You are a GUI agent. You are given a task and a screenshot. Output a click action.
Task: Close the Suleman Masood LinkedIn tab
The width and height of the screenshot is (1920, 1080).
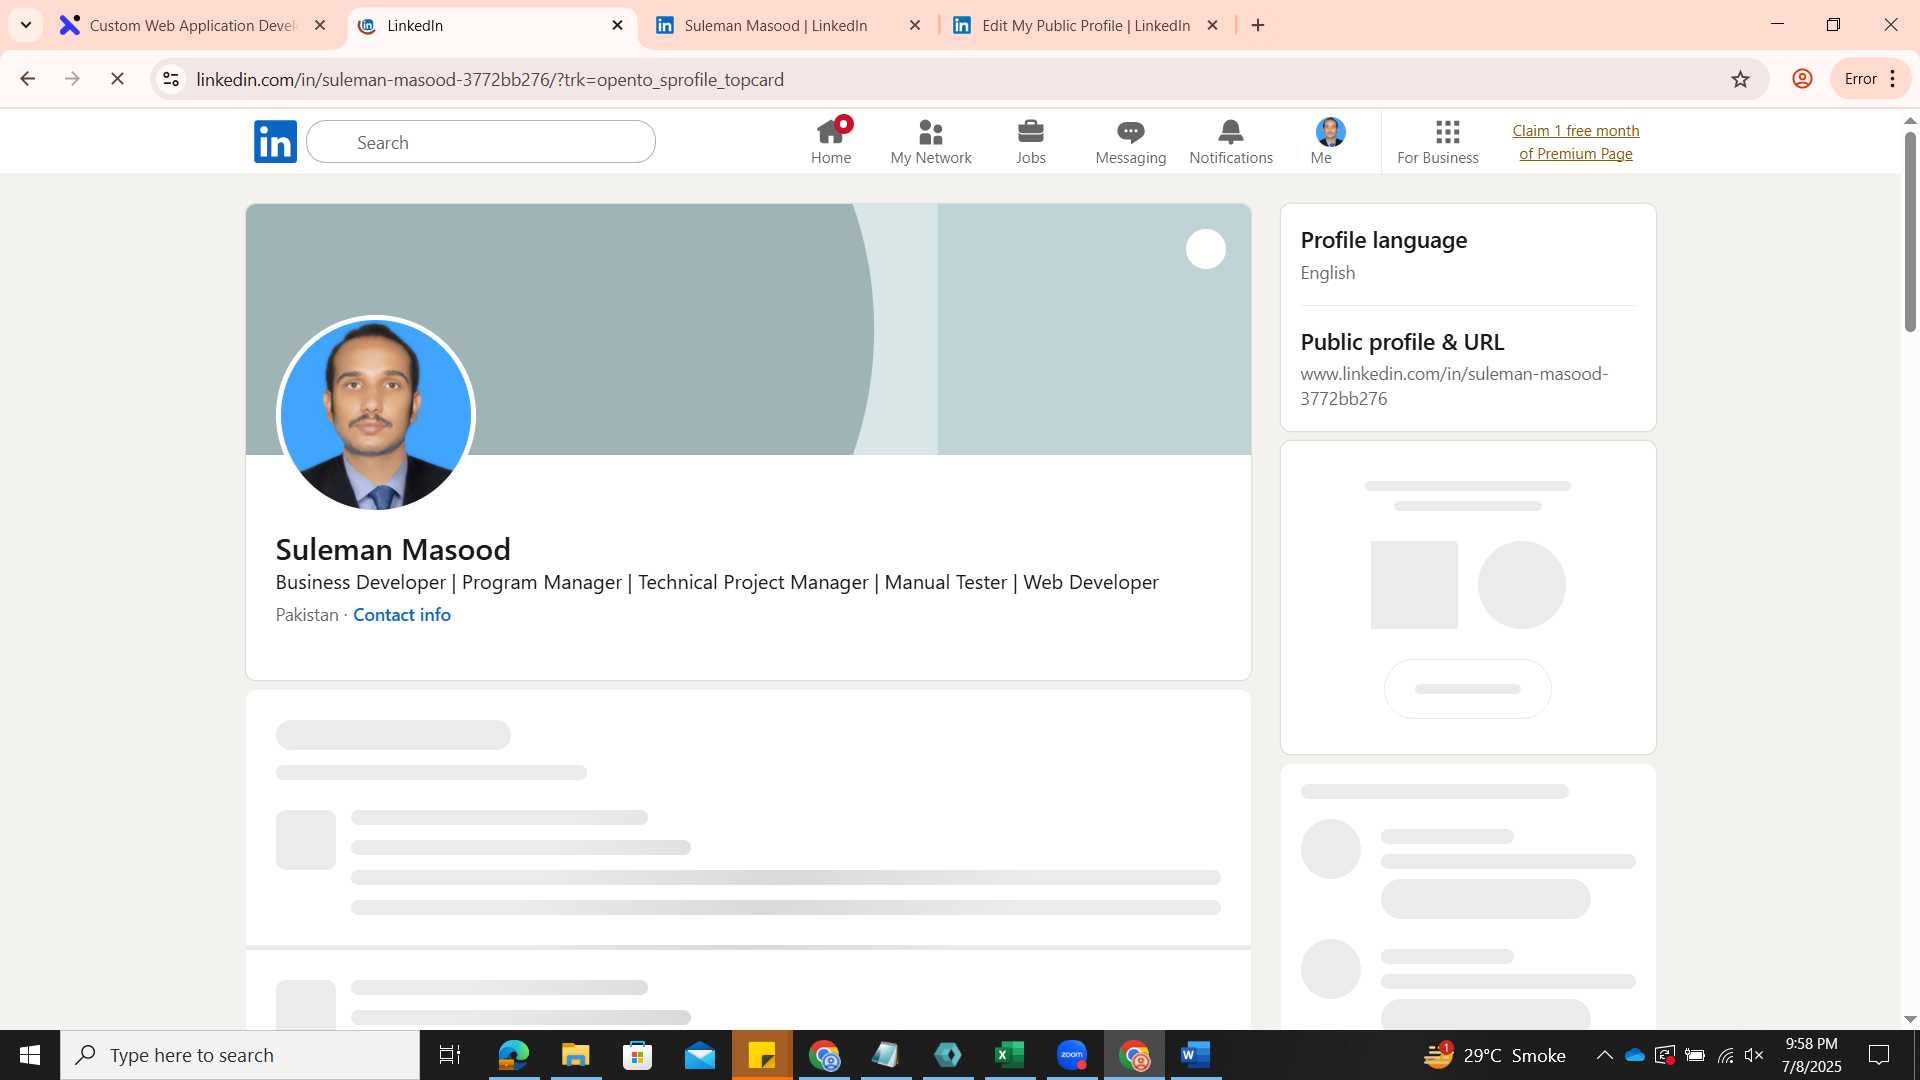pos(915,25)
